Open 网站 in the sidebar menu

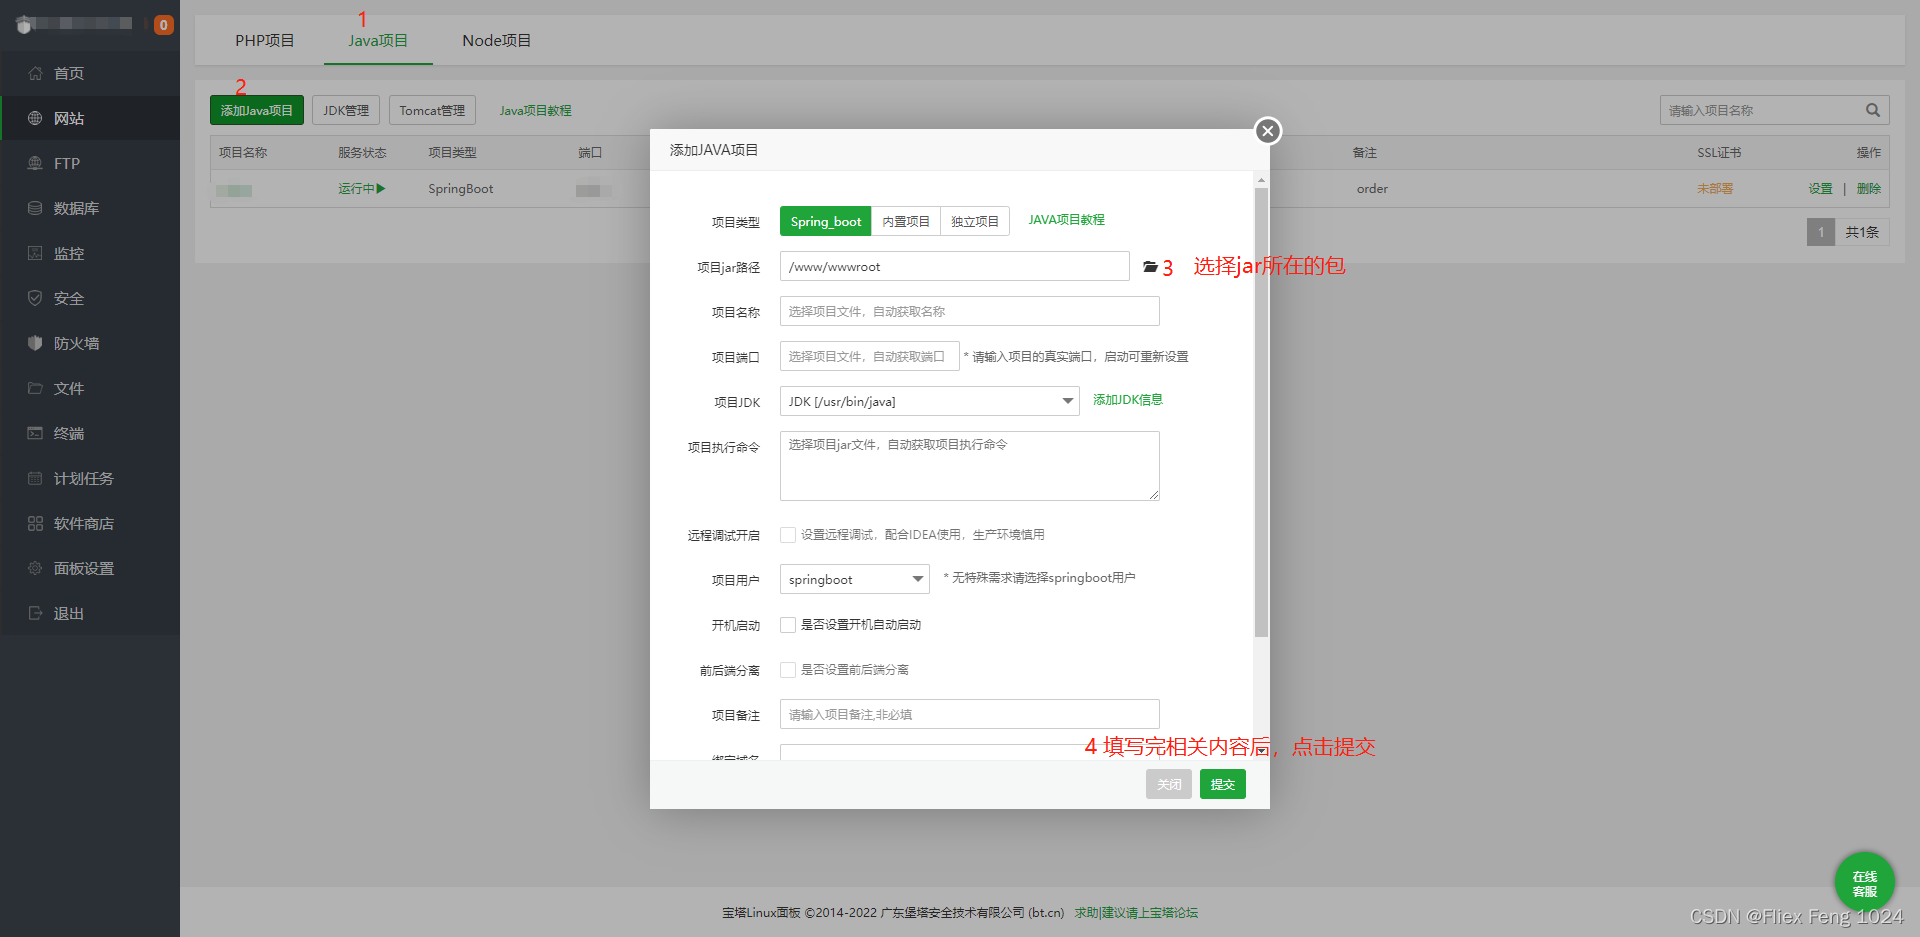click(90, 118)
